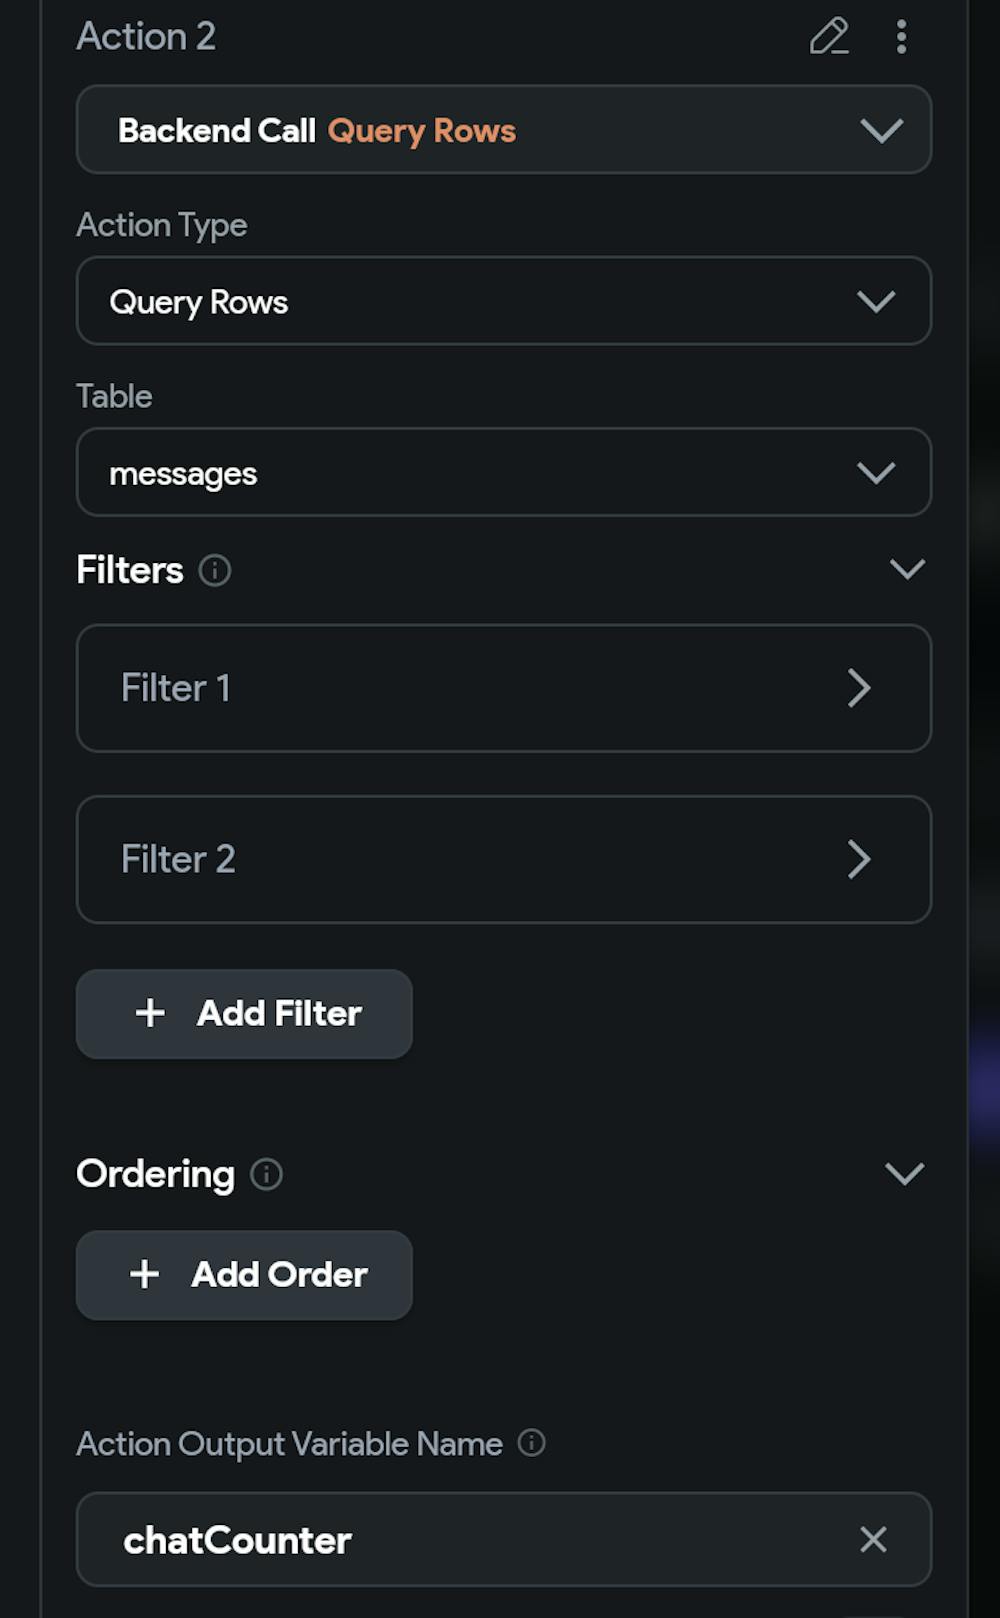Clear the chatCounter variable with the X icon
The width and height of the screenshot is (1000, 1618).
873,1539
